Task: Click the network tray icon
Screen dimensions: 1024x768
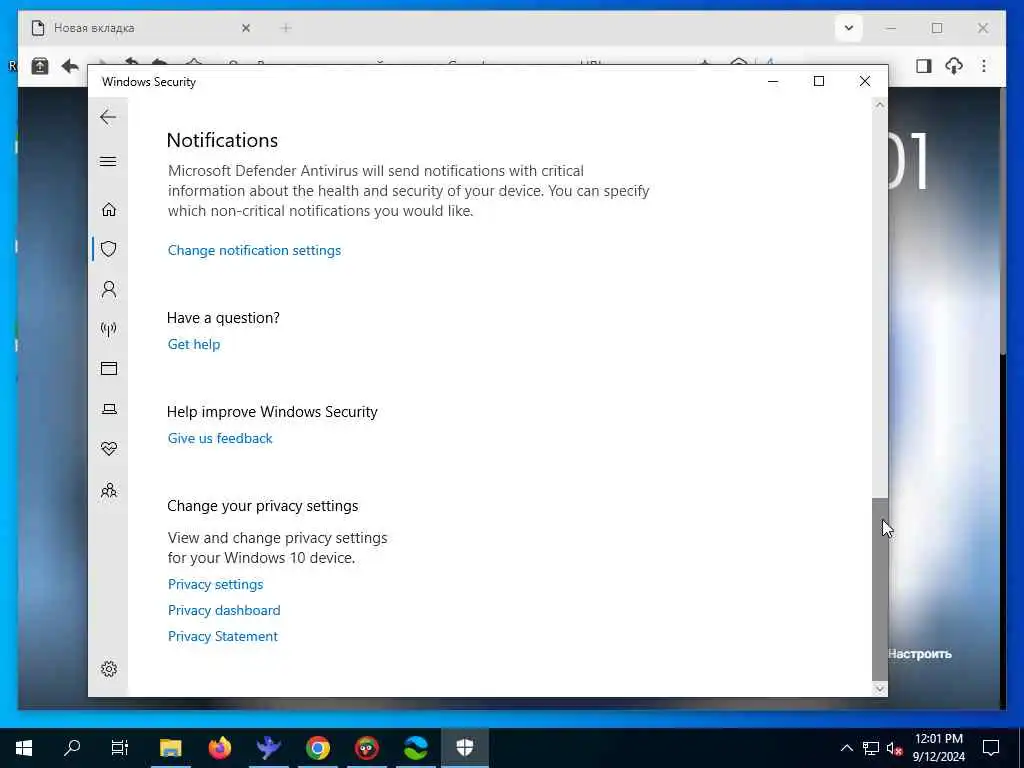Action: click(x=871, y=748)
